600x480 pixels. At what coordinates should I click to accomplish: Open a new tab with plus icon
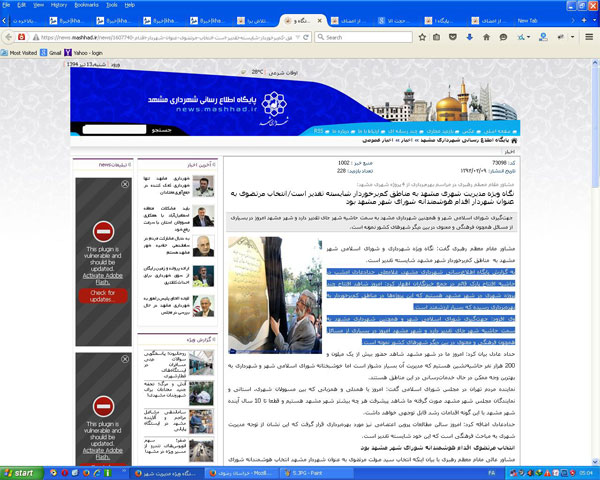(584, 20)
